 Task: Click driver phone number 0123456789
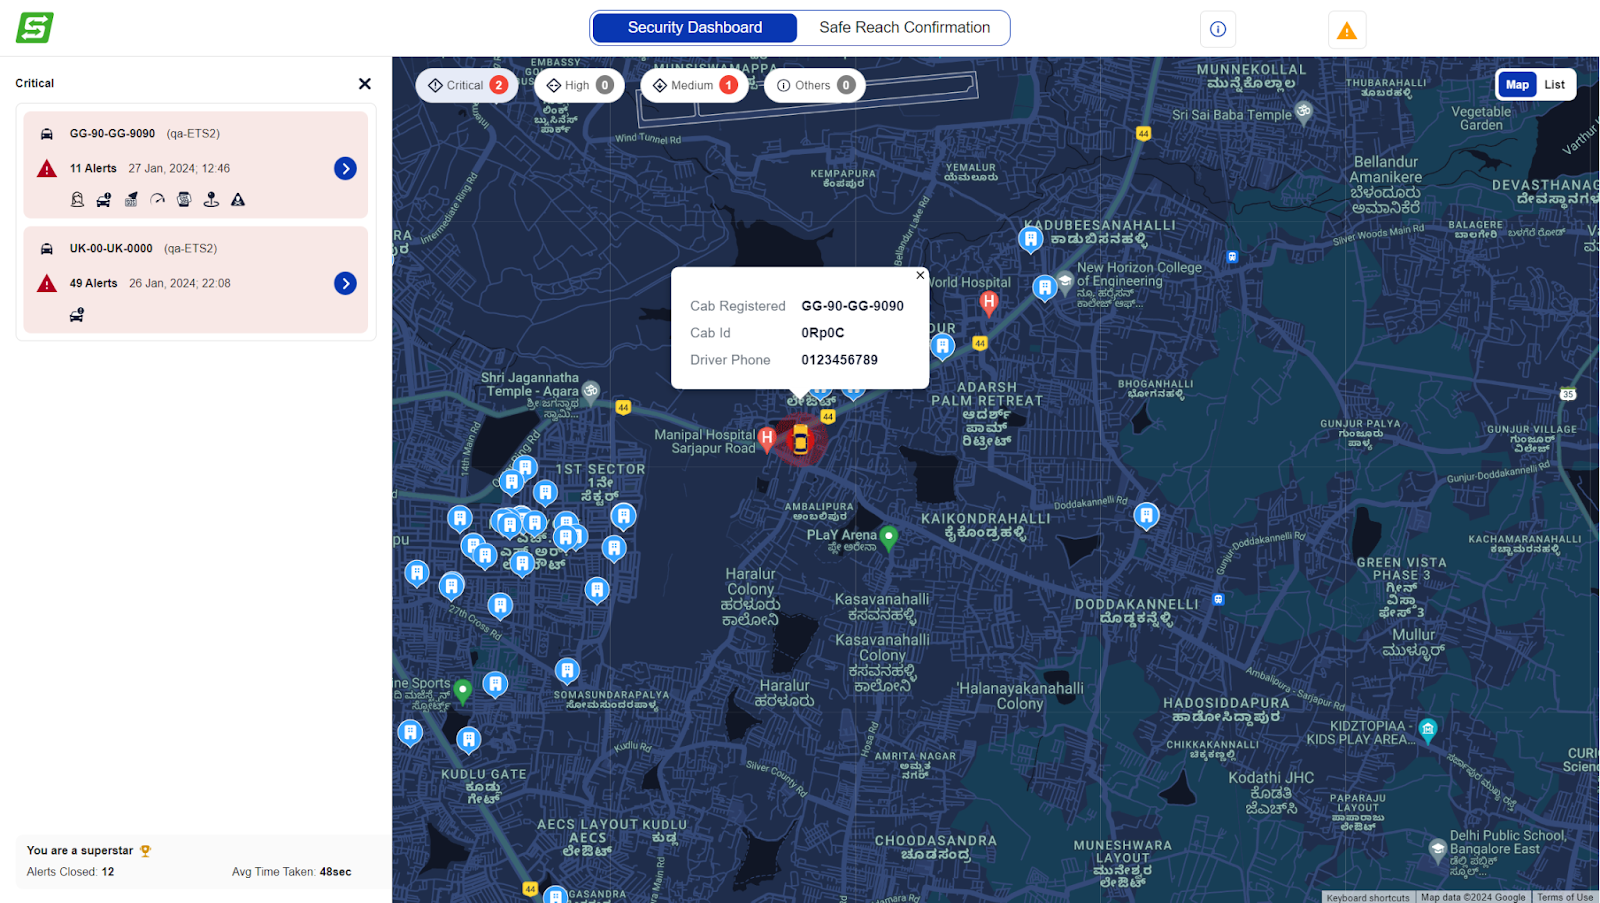(839, 360)
